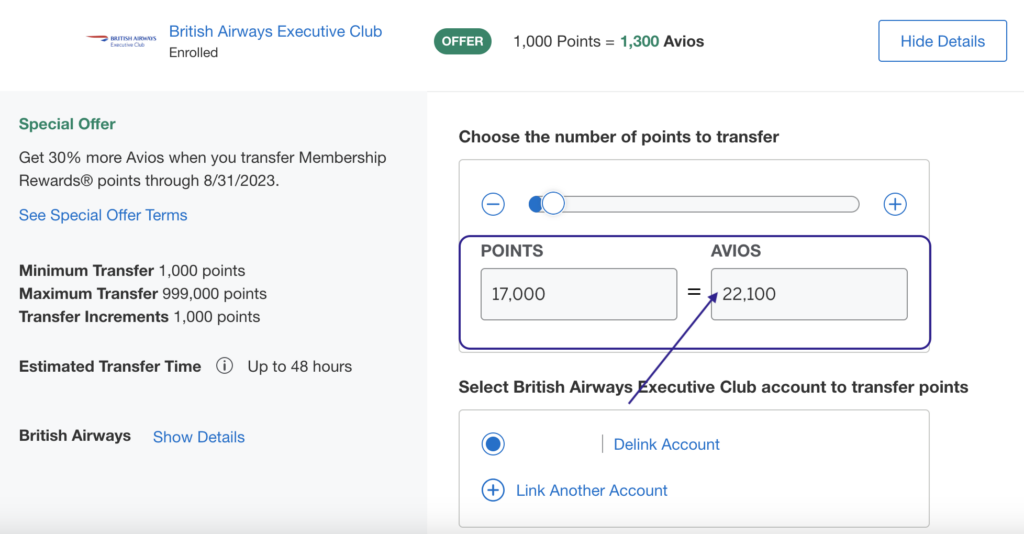The width and height of the screenshot is (1024, 534).
Task: Click the Link Another Account link
Action: [x=592, y=490]
